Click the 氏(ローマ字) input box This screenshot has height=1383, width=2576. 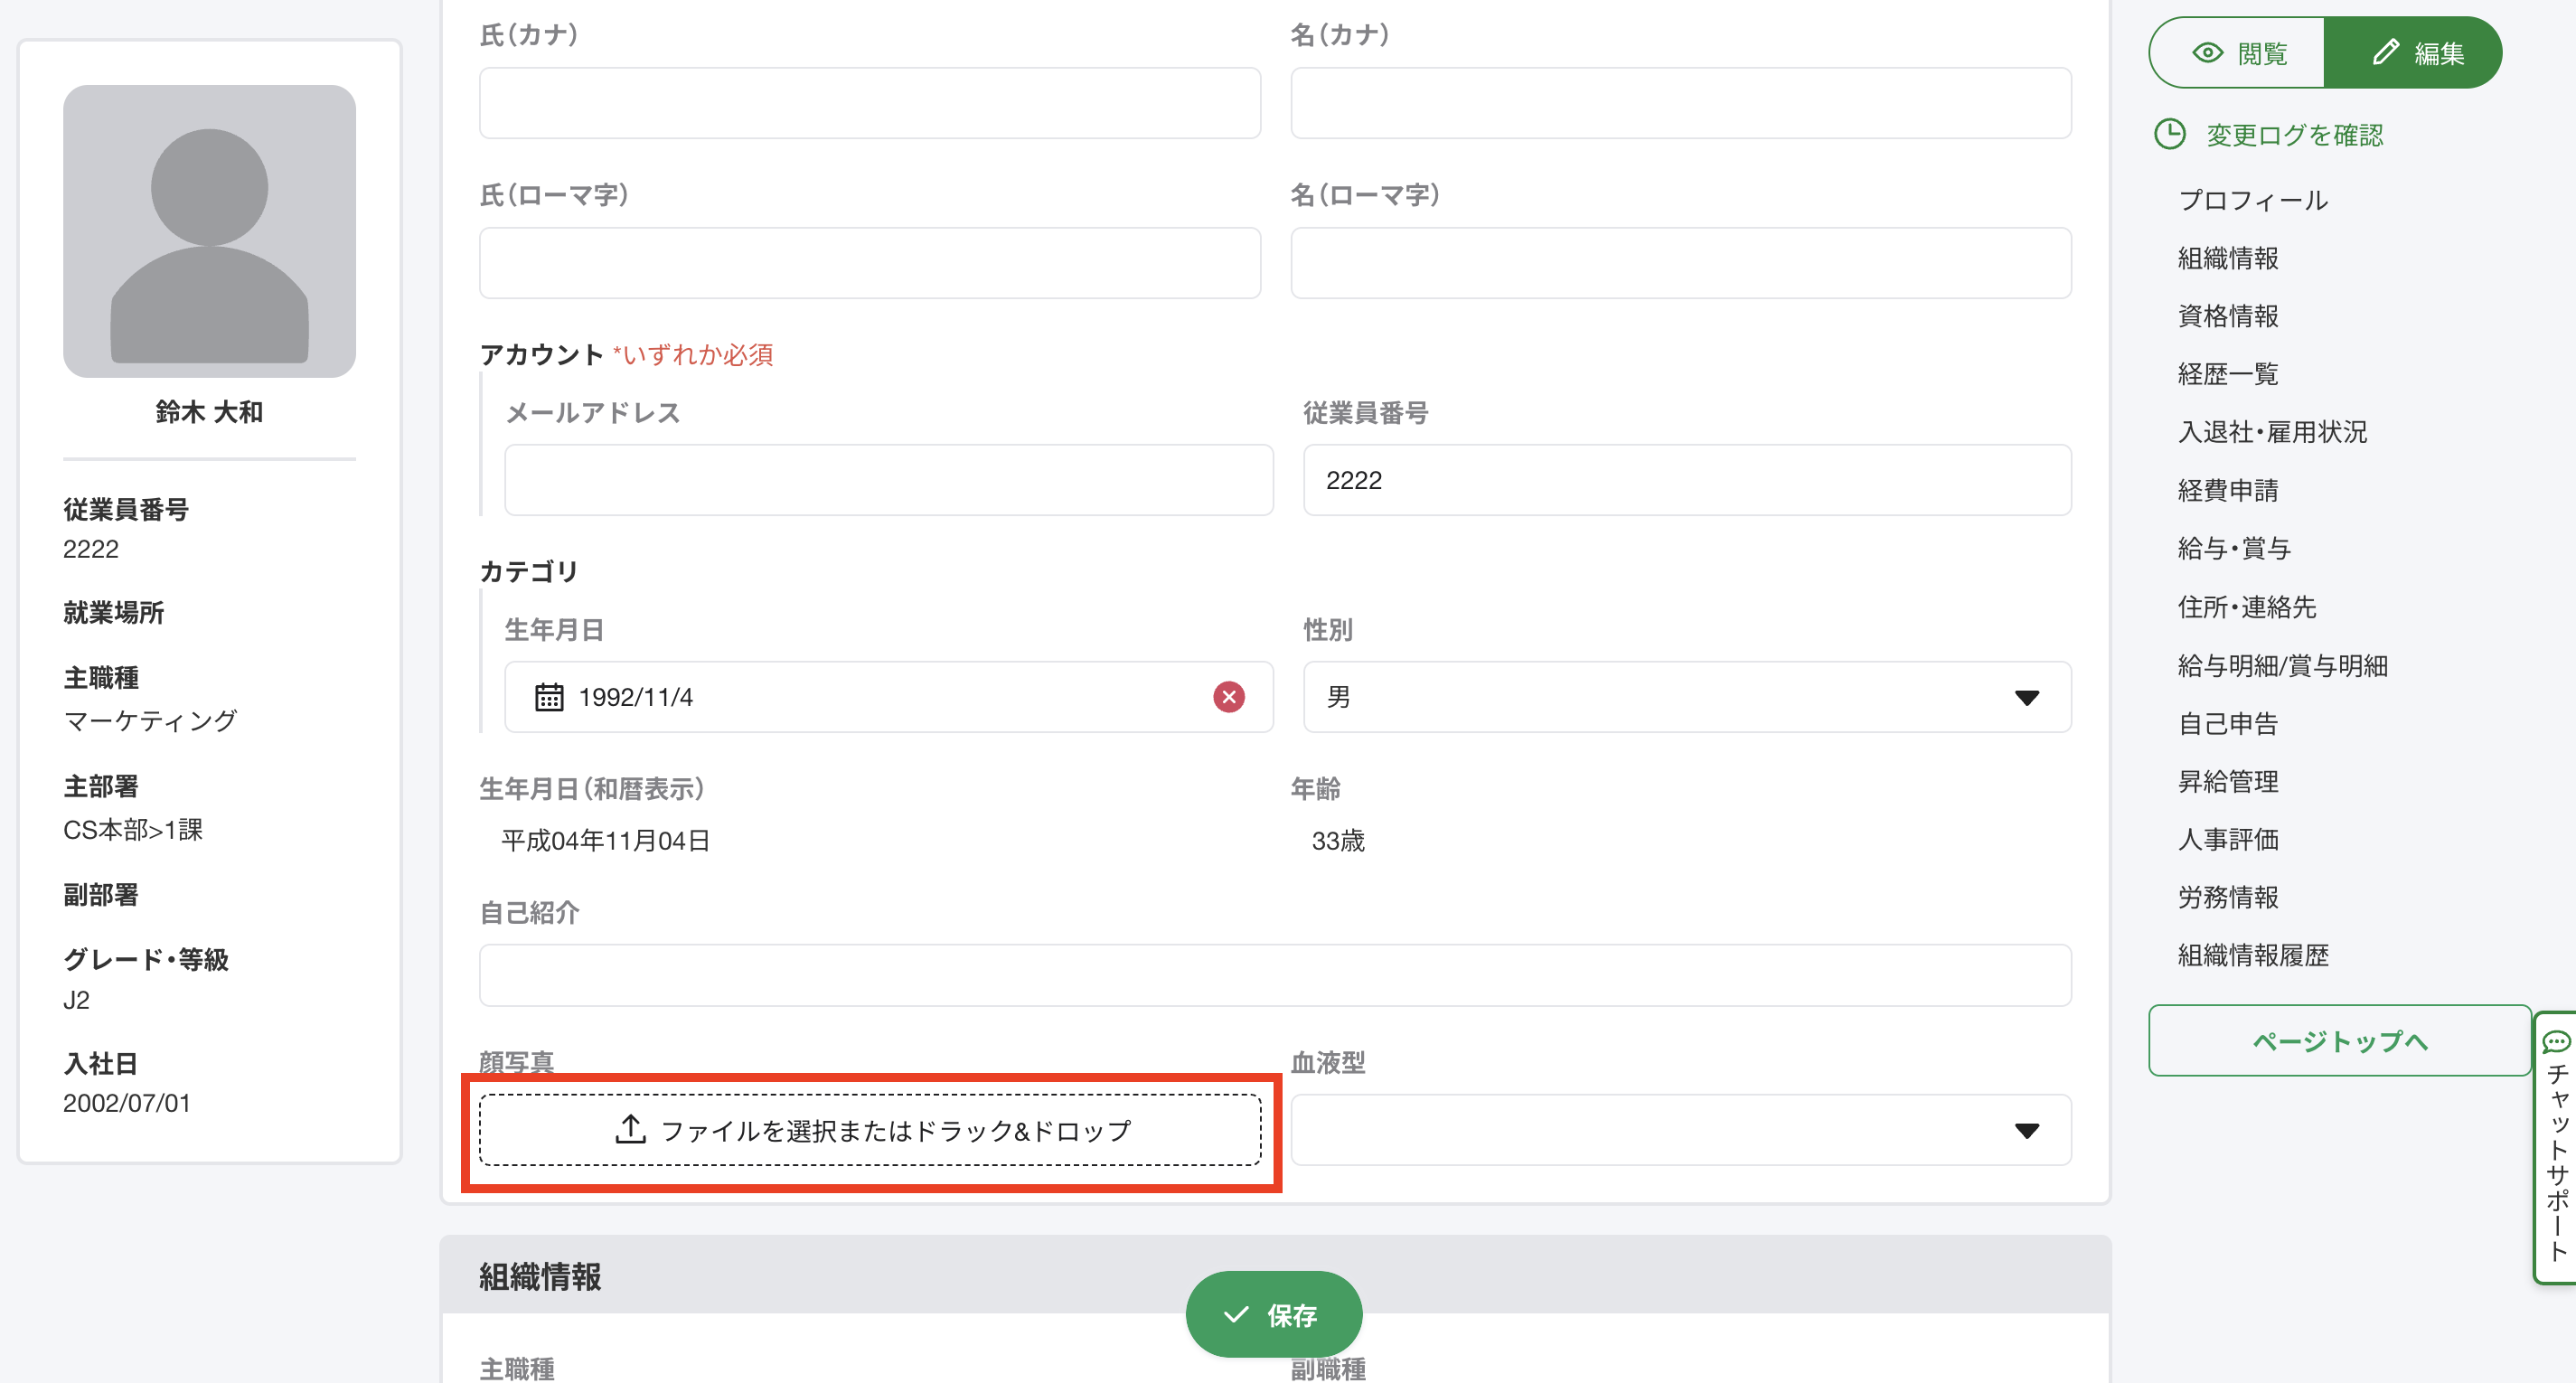point(869,263)
